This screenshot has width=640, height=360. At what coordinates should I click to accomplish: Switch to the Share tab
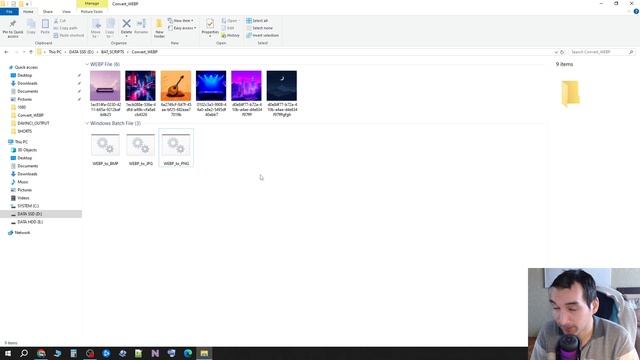pos(47,11)
